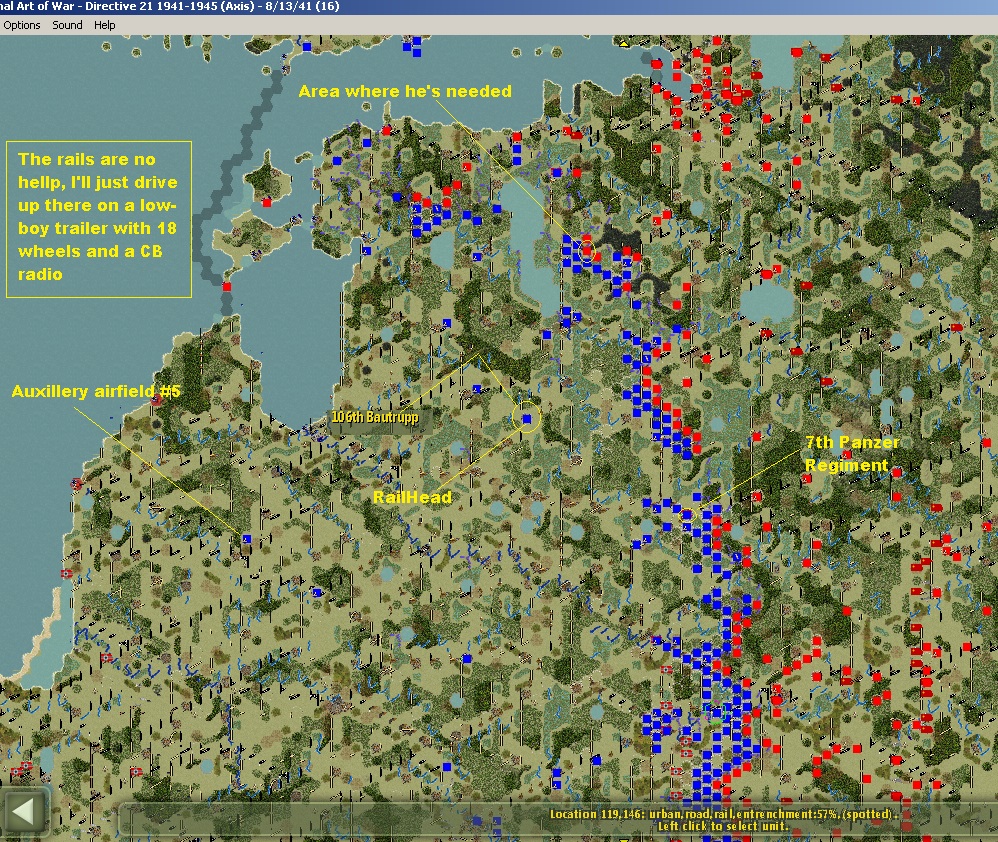Click the Location 119,146 status text
998x842 pixels.
click(724, 813)
